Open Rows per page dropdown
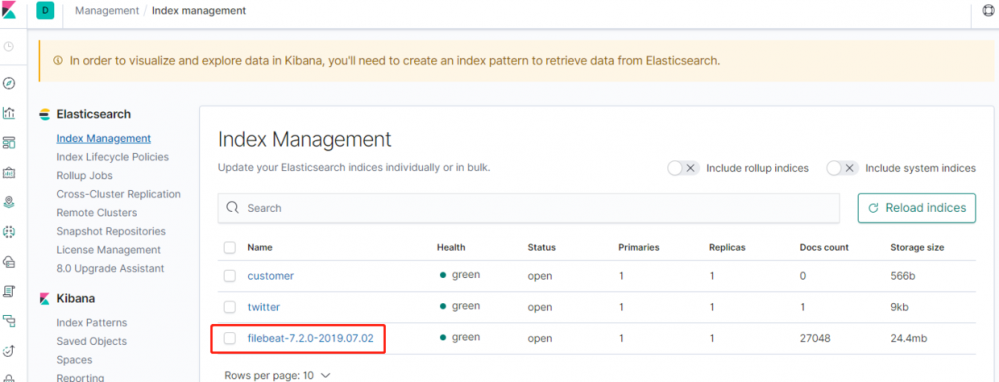 pyautogui.click(x=277, y=376)
